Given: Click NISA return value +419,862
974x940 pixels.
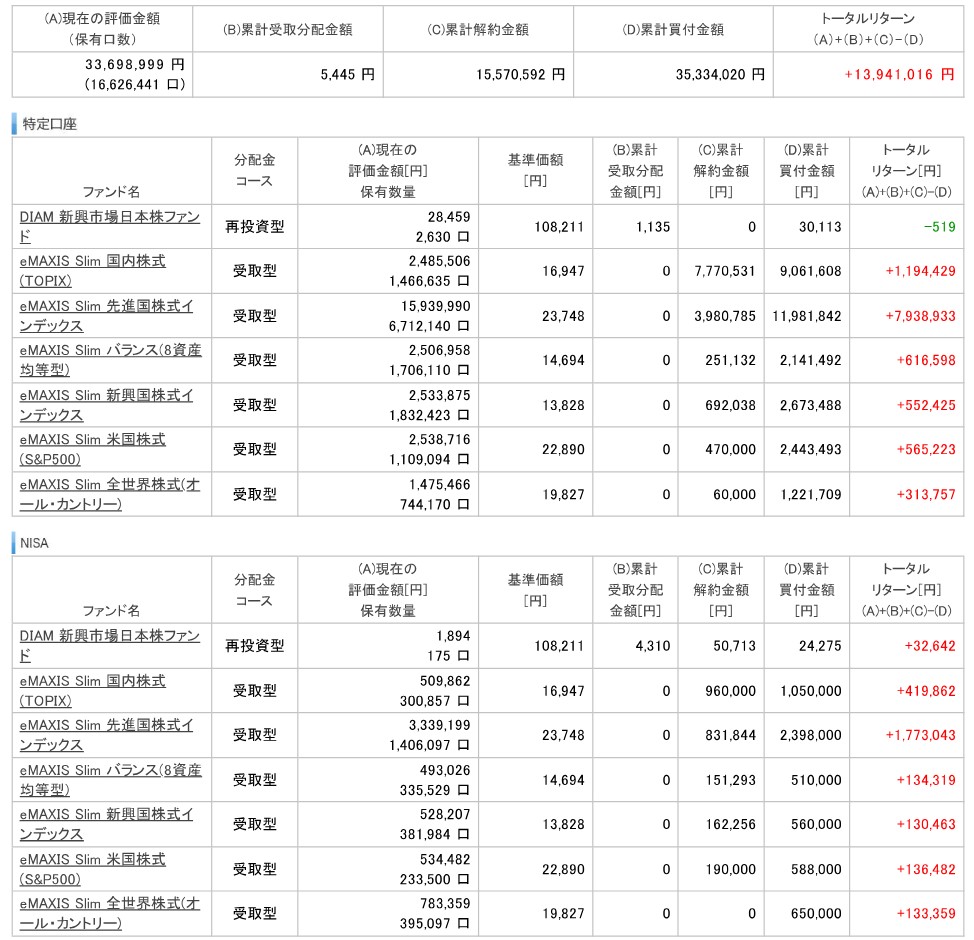Looking at the screenshot, I should [926, 690].
